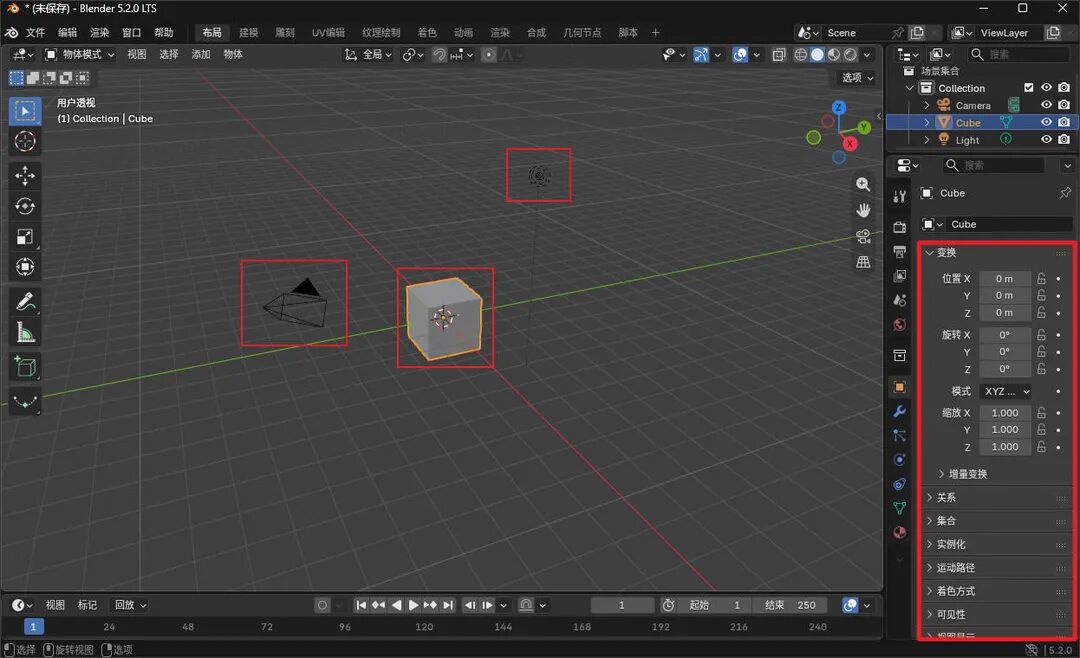
Task: Select the Annotate tool
Action: [x=25, y=301]
